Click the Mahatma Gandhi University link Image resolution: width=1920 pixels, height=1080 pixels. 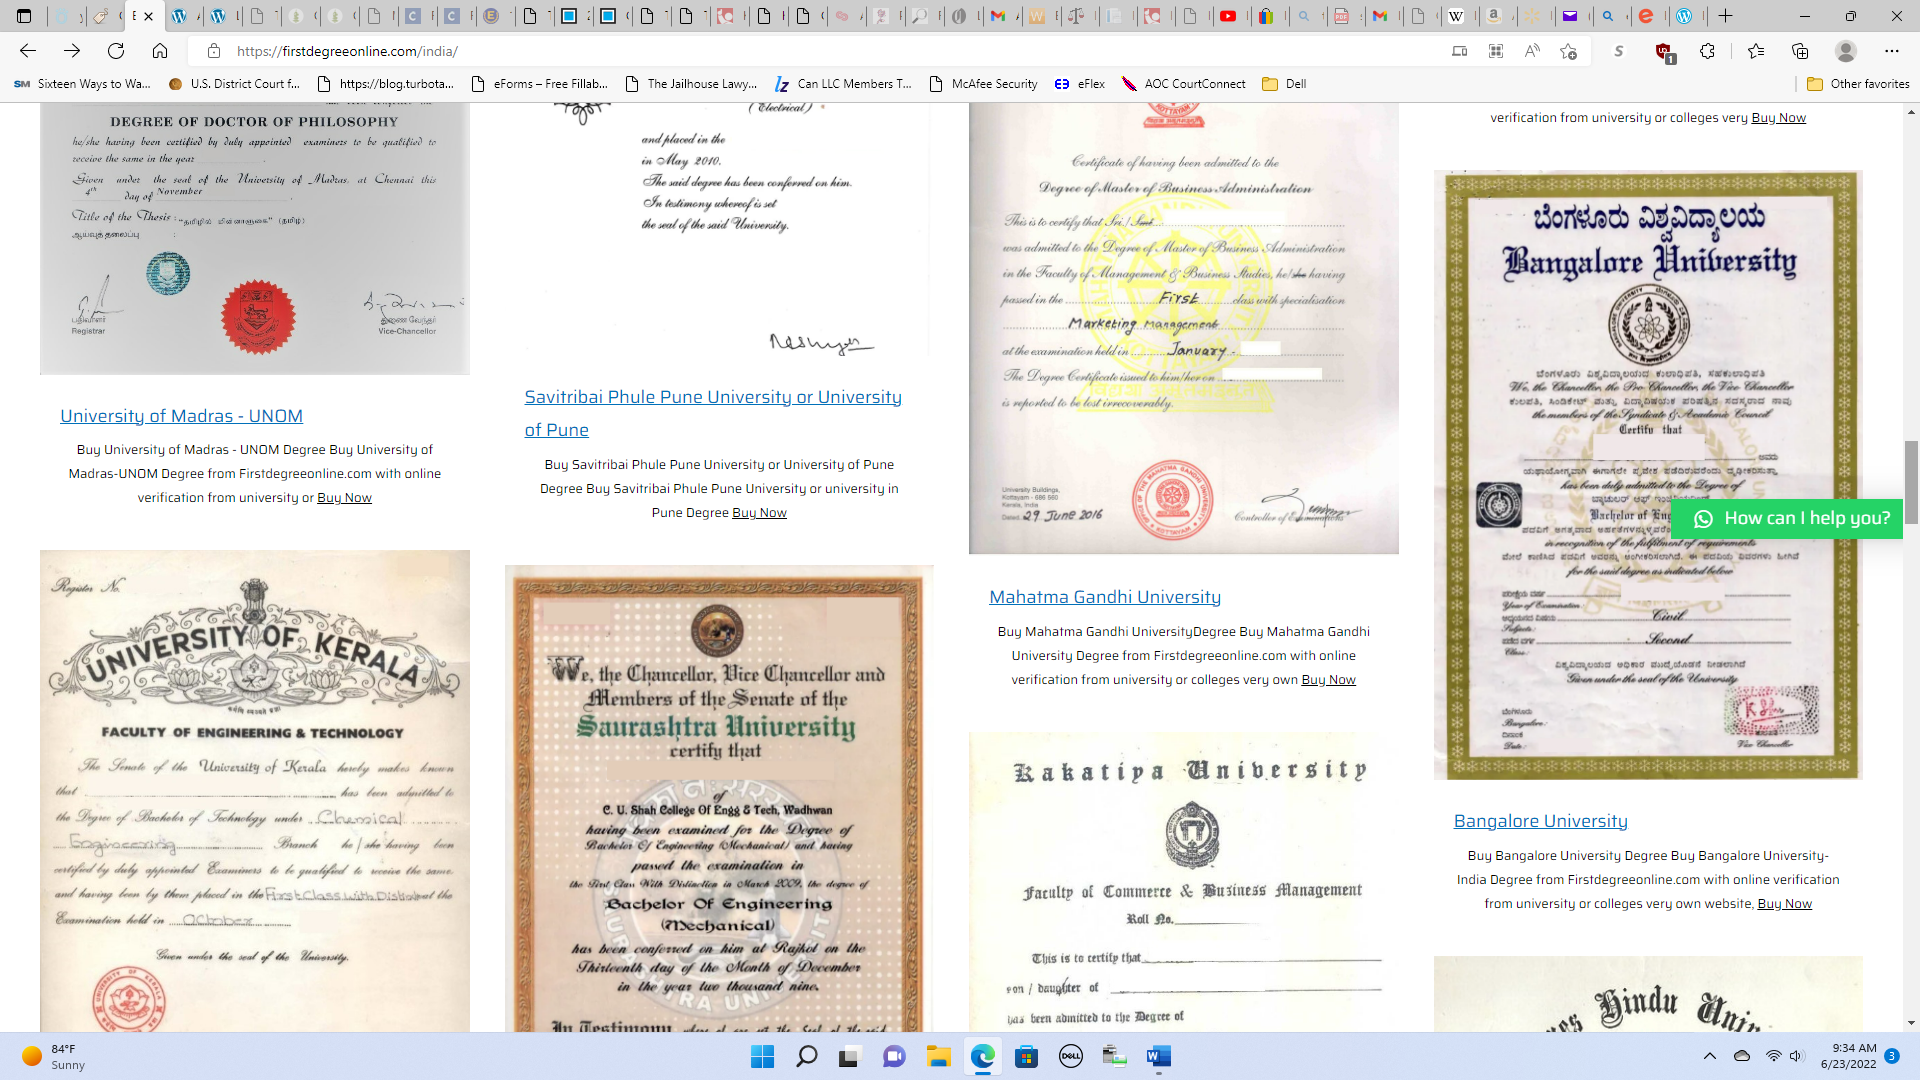pyautogui.click(x=1104, y=597)
